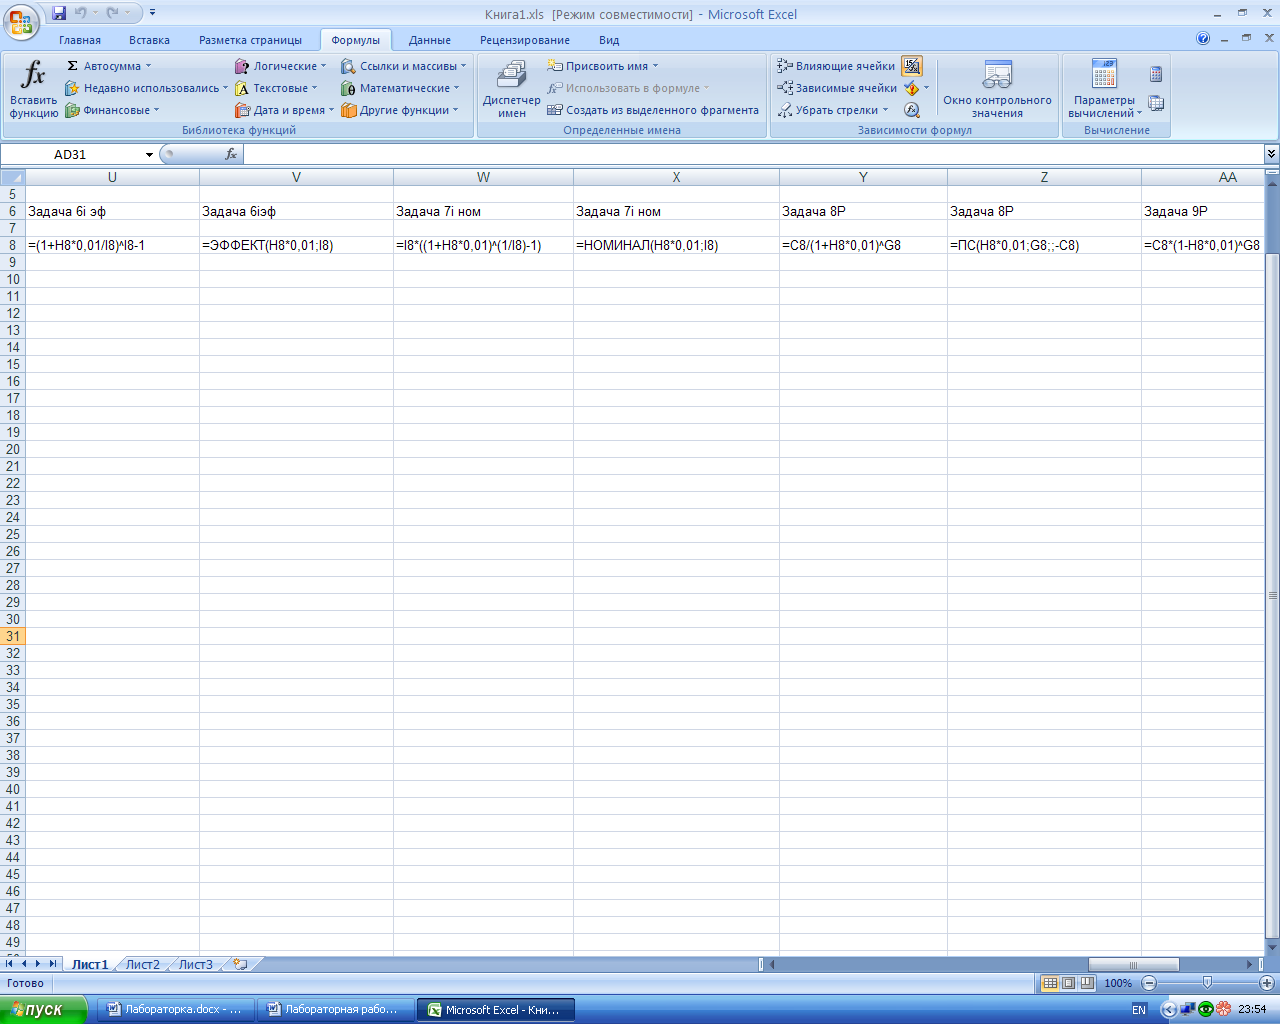Click the Влияющие ячейки trace precedents button
Viewport: 1280px width, 1024px height.
(x=836, y=66)
